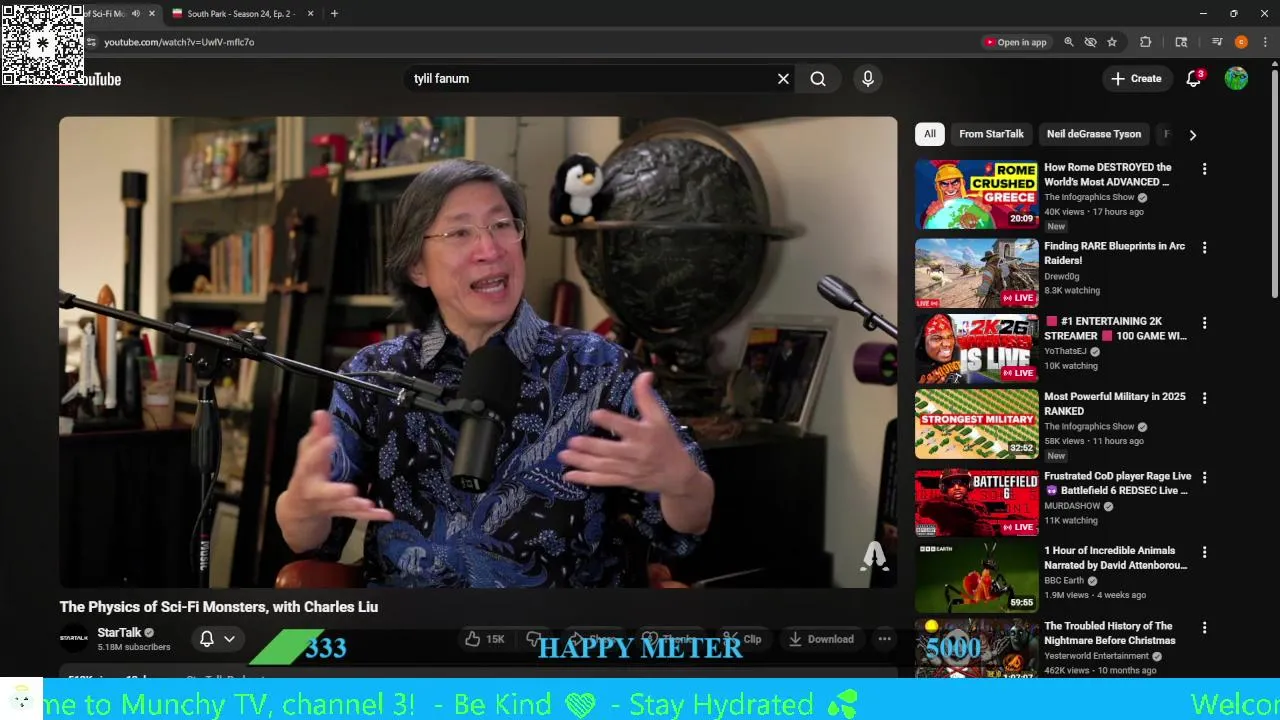Click the Drewd0g channel name
The width and height of the screenshot is (1280, 720).
pyautogui.click(x=1062, y=276)
